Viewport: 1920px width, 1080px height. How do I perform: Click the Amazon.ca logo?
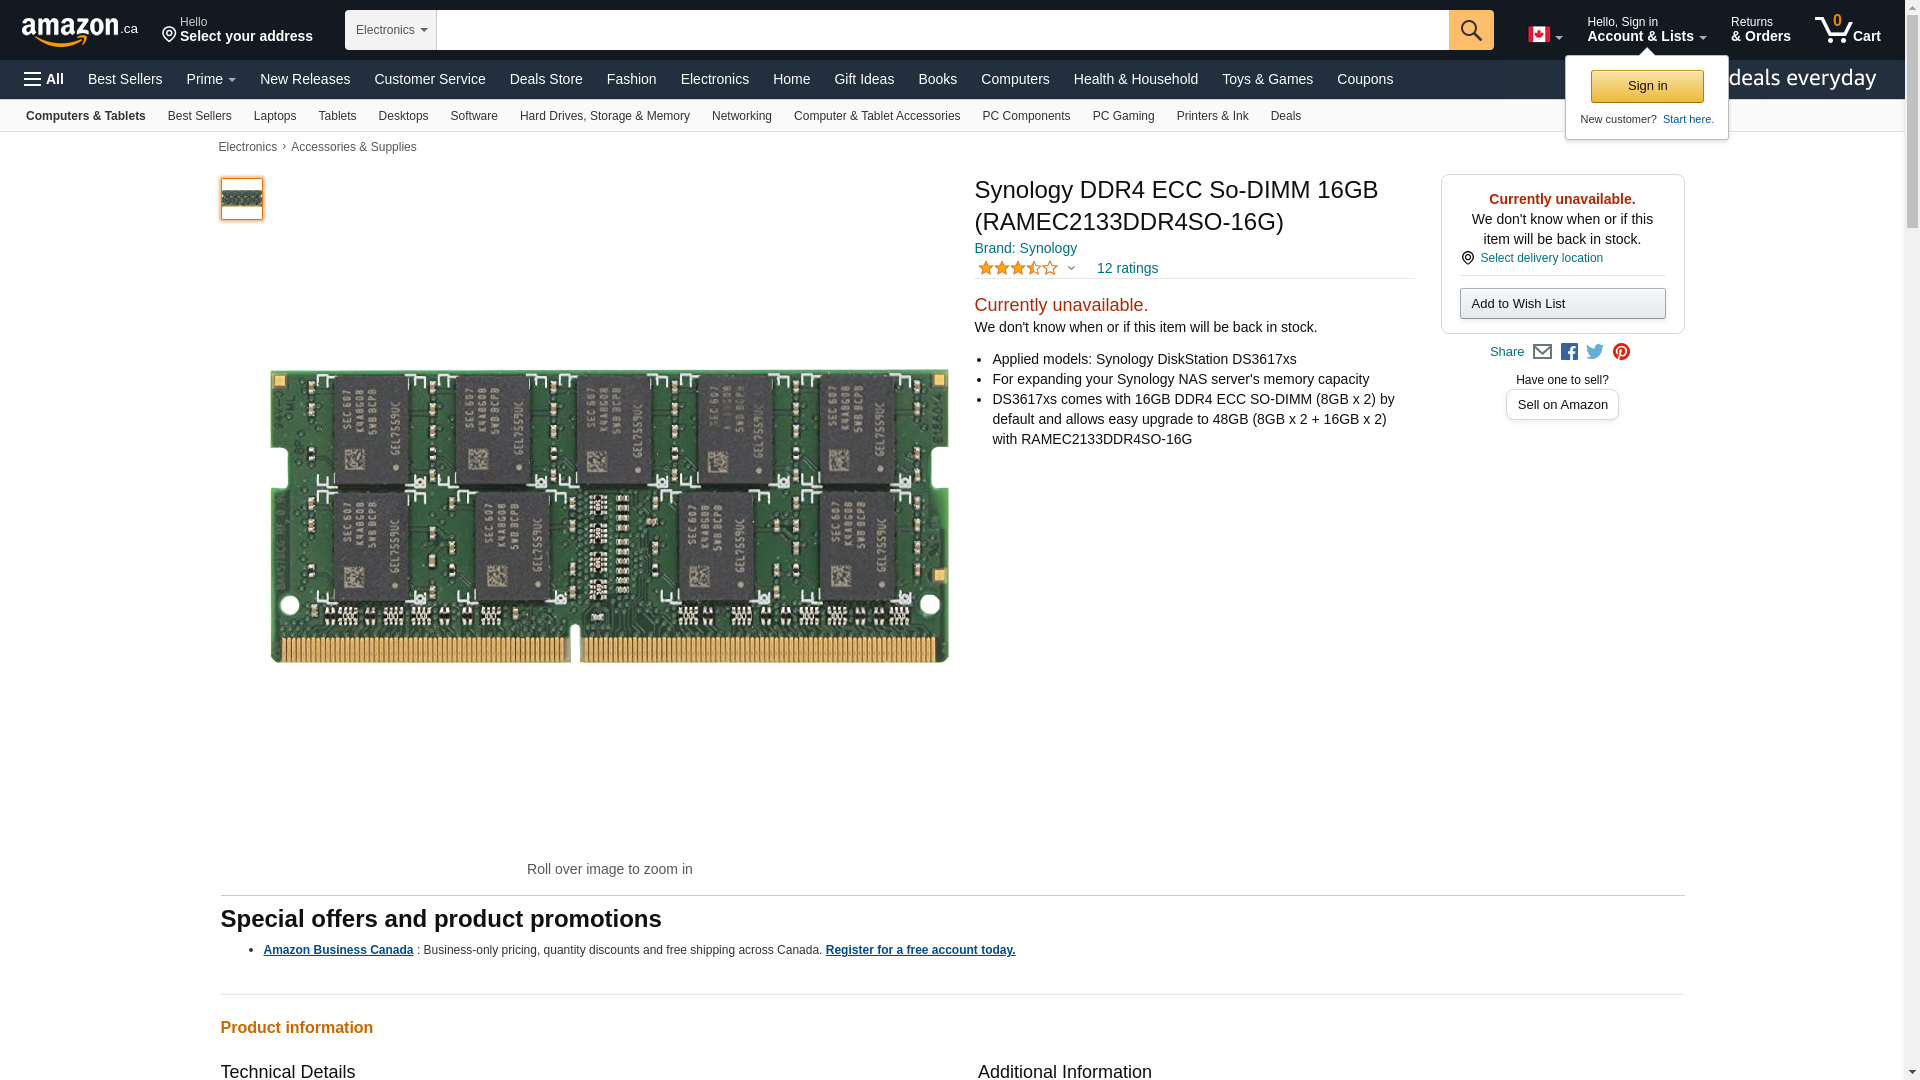click(x=79, y=31)
